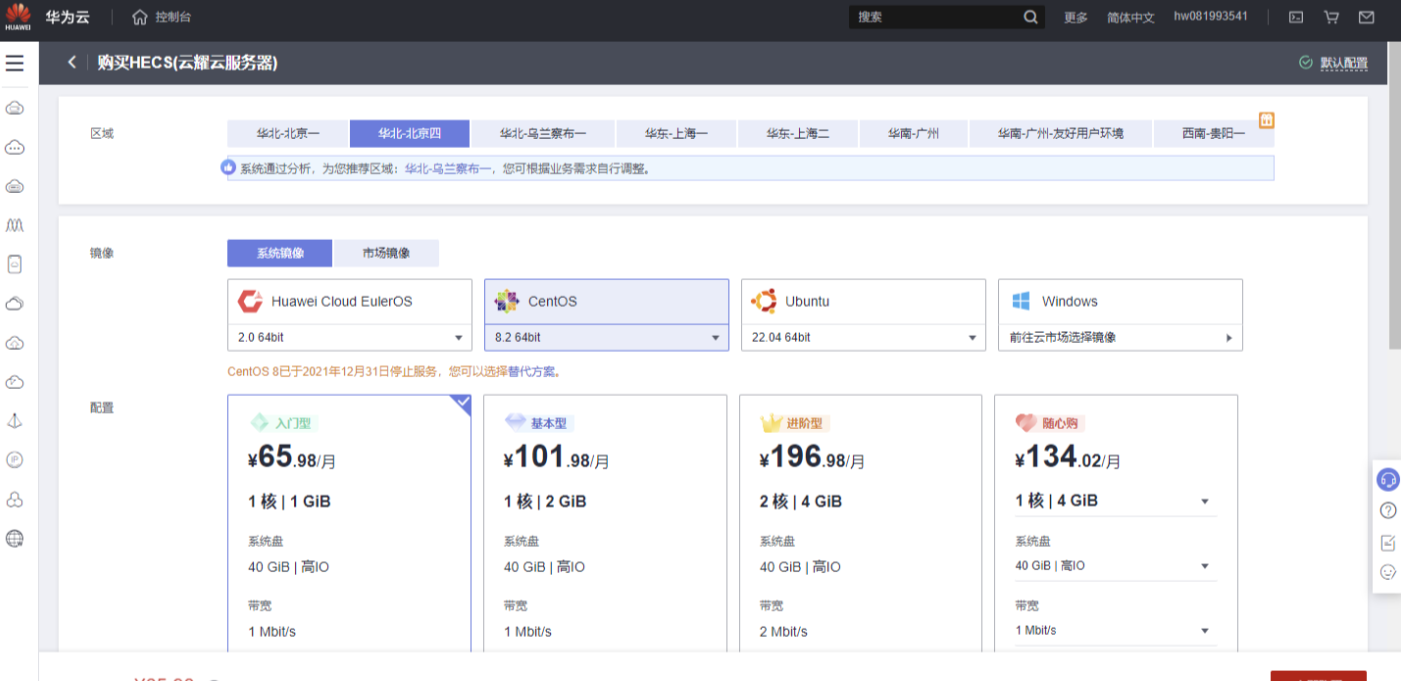
Task: Select the 基本型 ¥101.98 configuration card
Action: pos(605,523)
